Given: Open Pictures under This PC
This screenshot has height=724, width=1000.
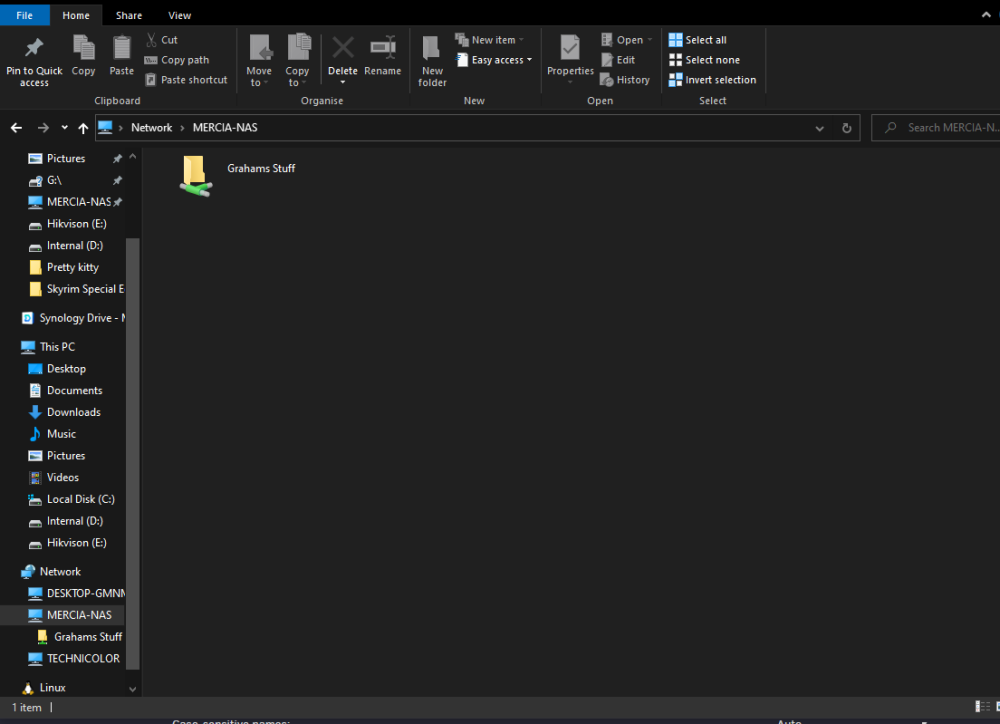Looking at the screenshot, I should click(66, 455).
